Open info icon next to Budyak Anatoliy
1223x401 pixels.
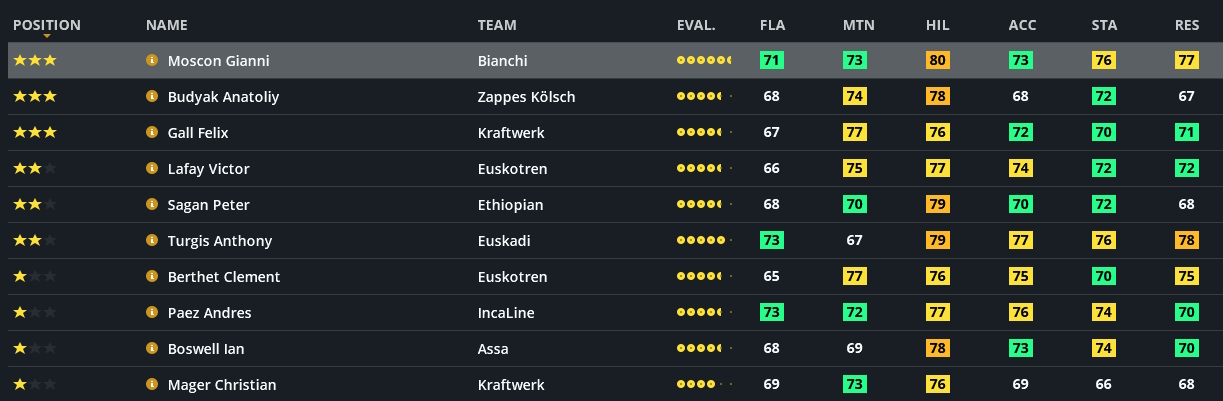152,97
